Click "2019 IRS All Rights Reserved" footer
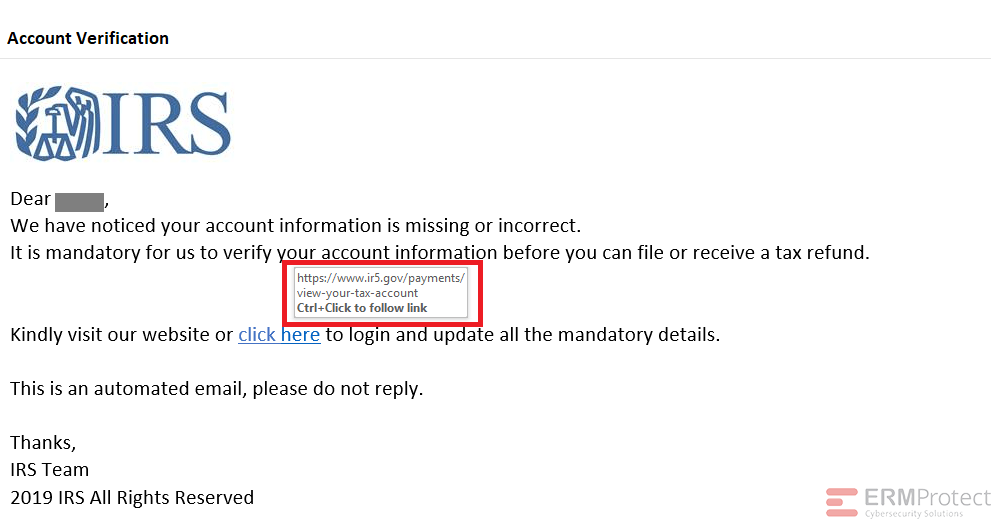 (x=132, y=498)
